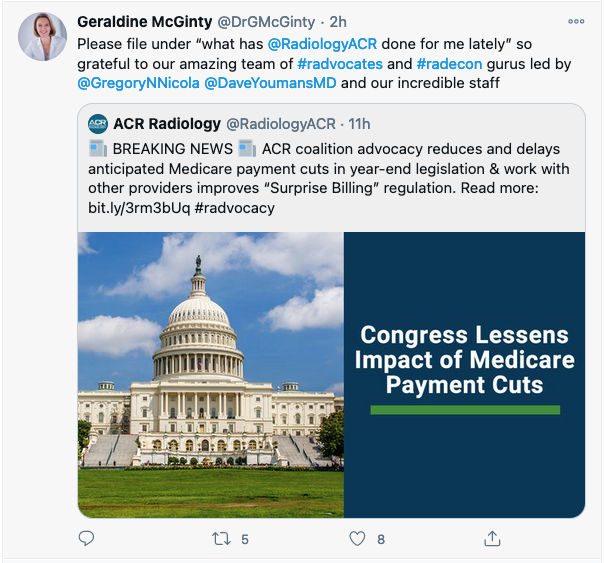The width and height of the screenshot is (605, 563).
Task: Open the #radecon hashtag
Action: pyautogui.click(x=451, y=64)
